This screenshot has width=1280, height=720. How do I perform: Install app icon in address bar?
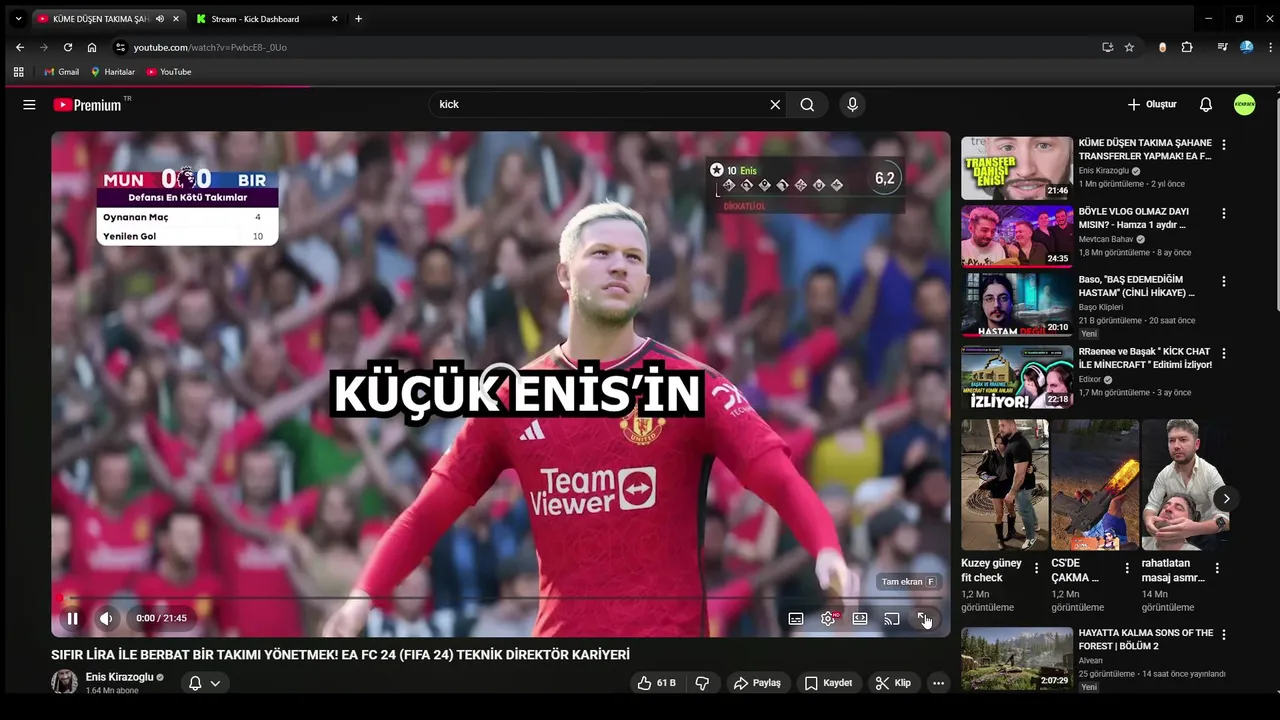tap(1107, 47)
